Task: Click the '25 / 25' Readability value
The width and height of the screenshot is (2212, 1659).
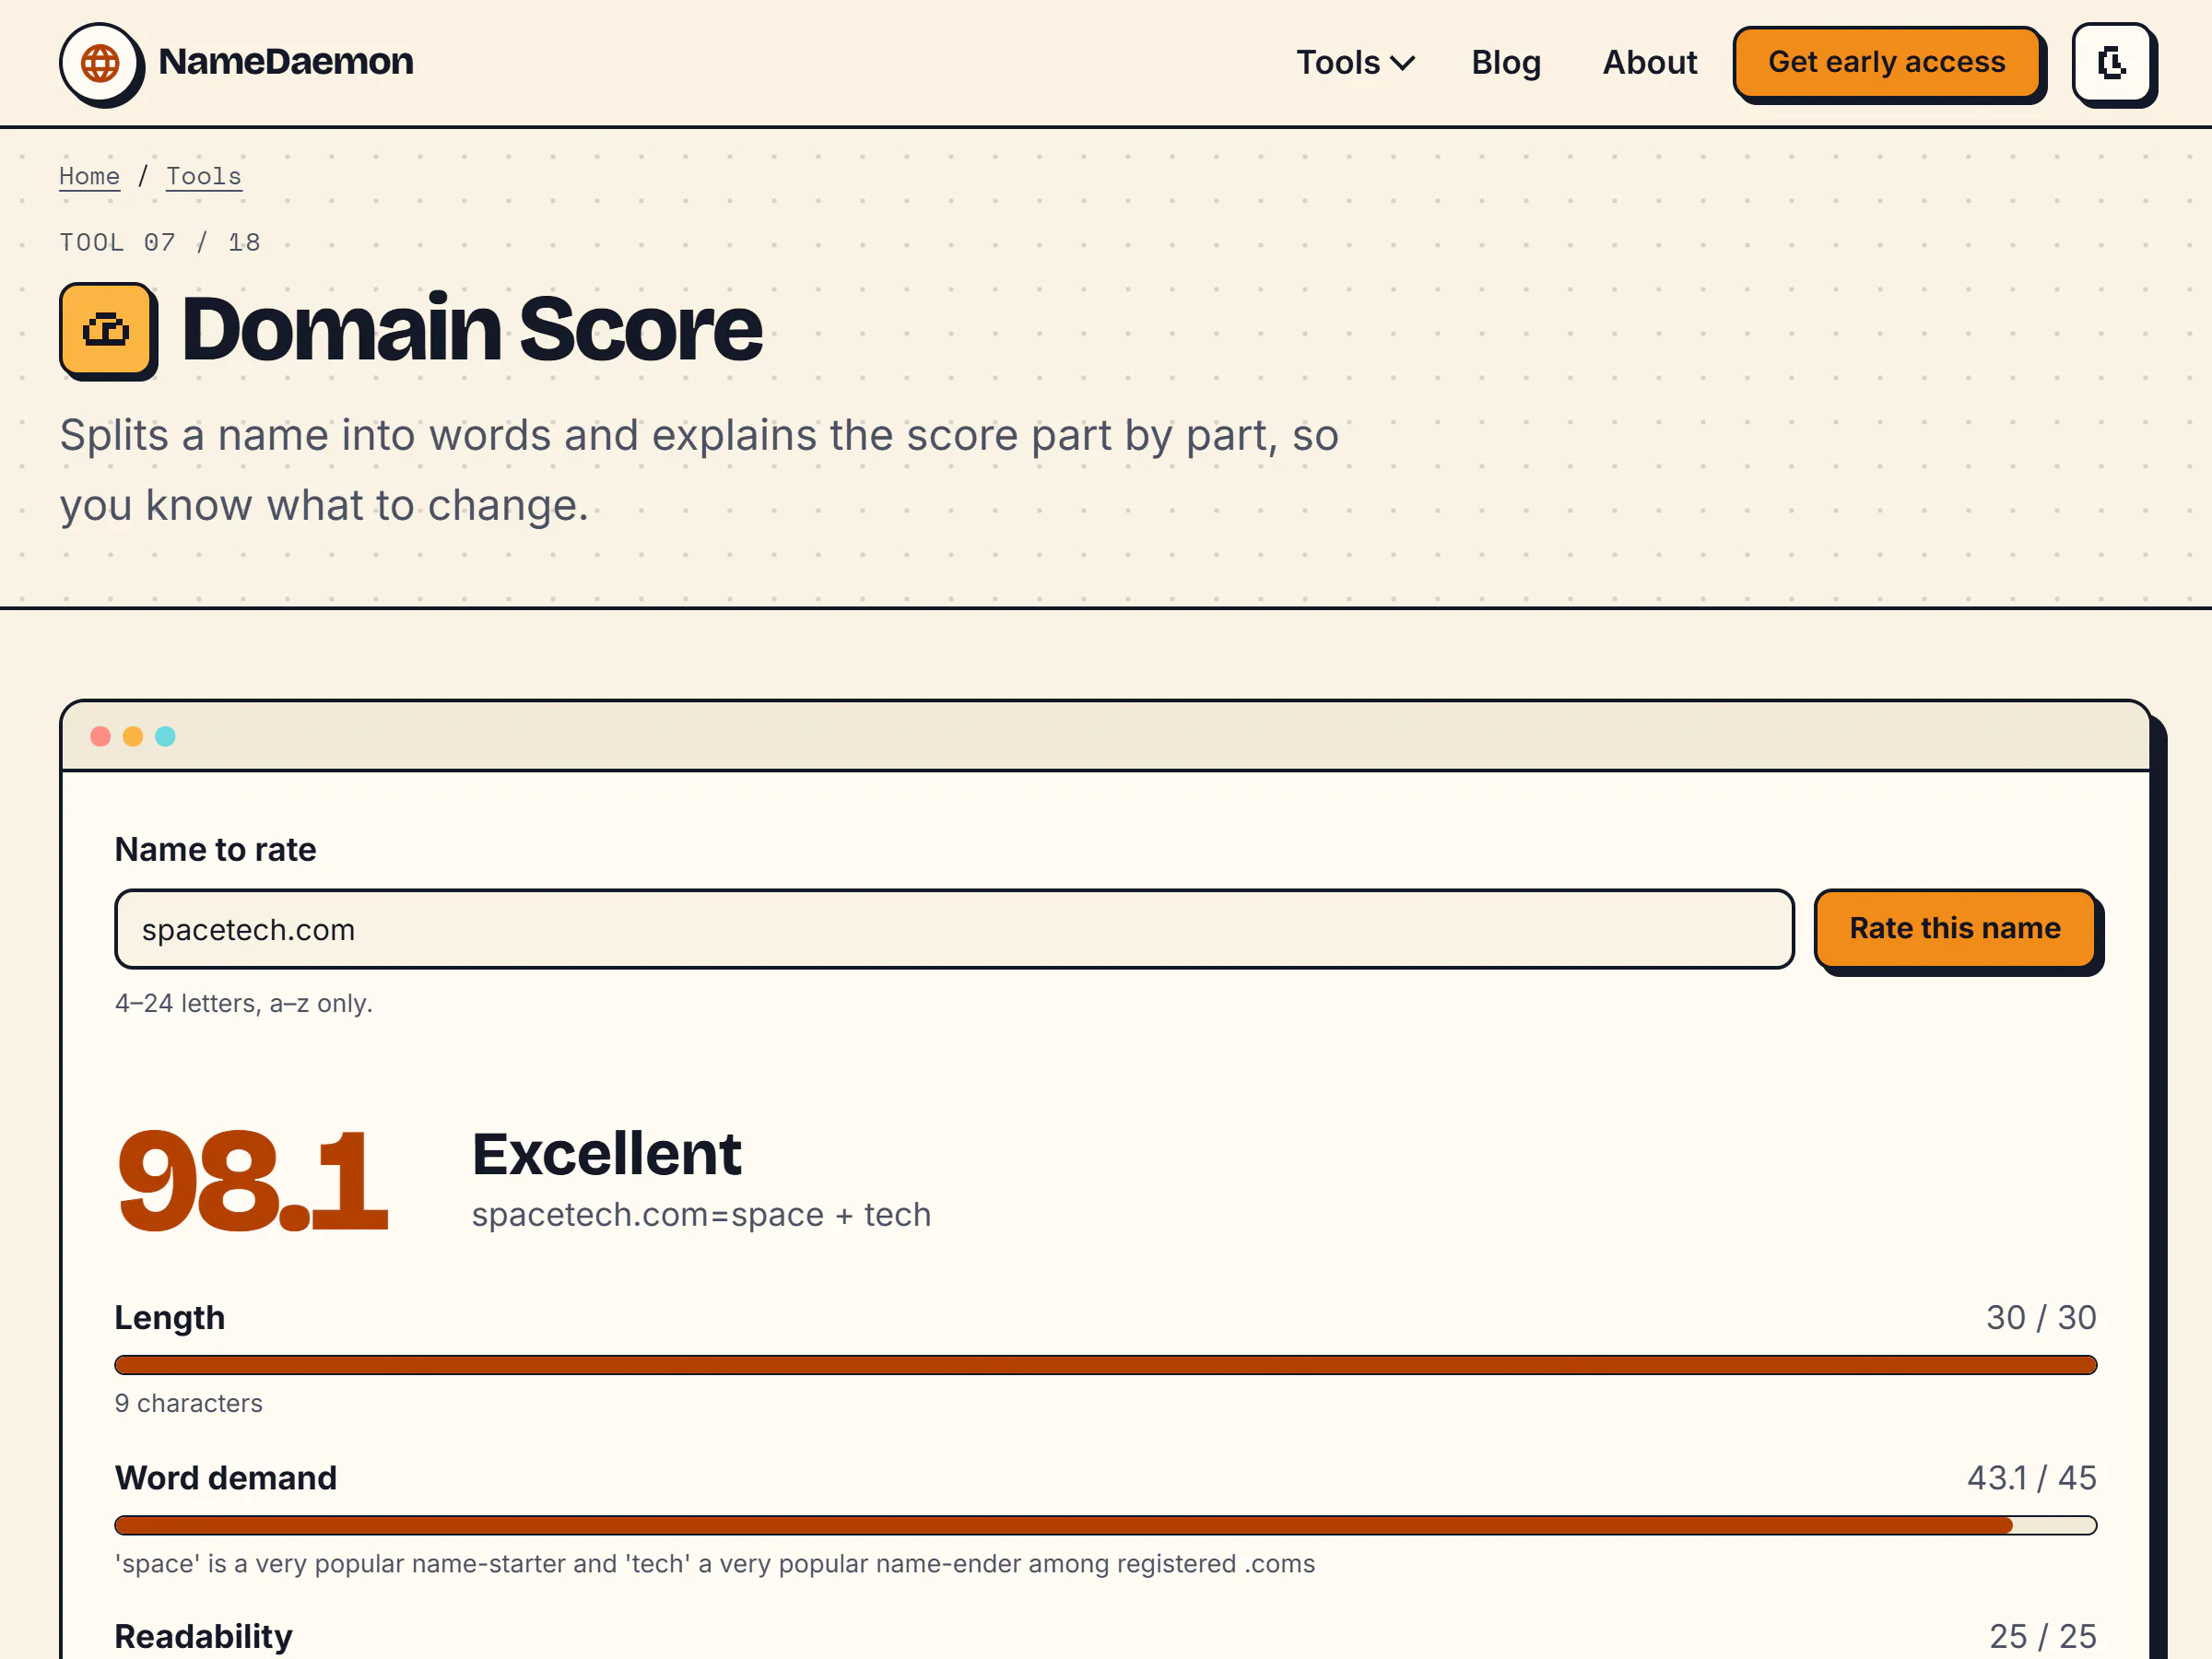Action: click(2043, 1636)
